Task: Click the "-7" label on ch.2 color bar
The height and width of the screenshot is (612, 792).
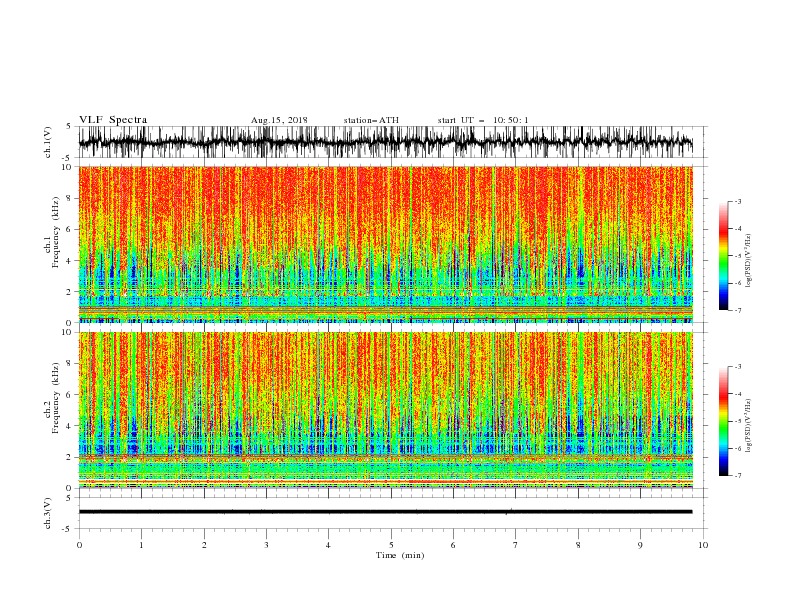Action: pos(737,476)
